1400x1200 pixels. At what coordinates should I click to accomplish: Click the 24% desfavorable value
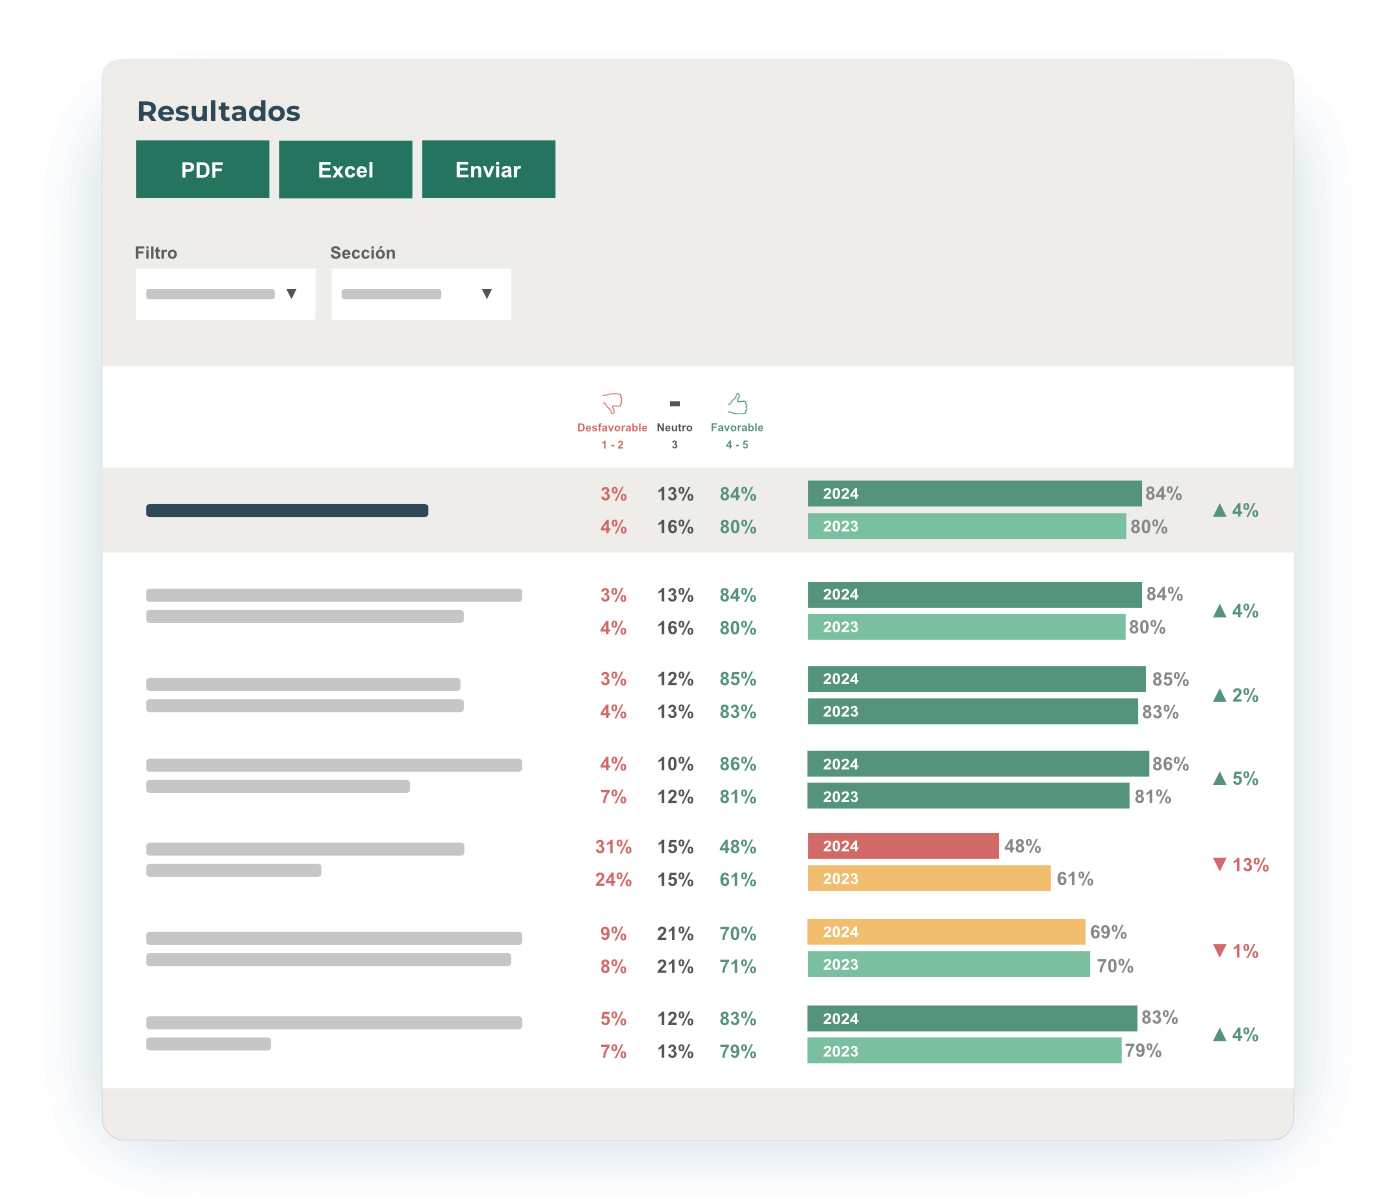point(613,880)
